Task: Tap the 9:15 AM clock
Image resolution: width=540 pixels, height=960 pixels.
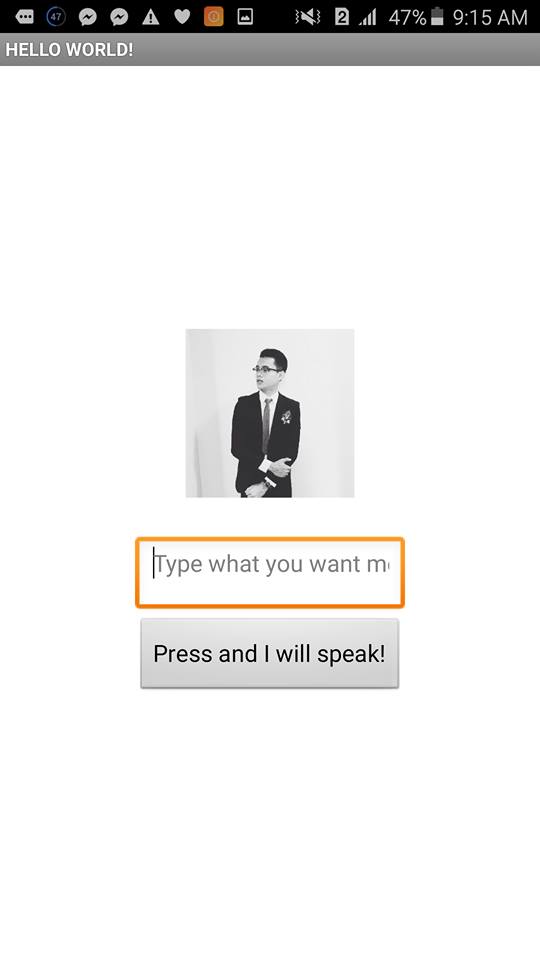Action: [x=490, y=17]
